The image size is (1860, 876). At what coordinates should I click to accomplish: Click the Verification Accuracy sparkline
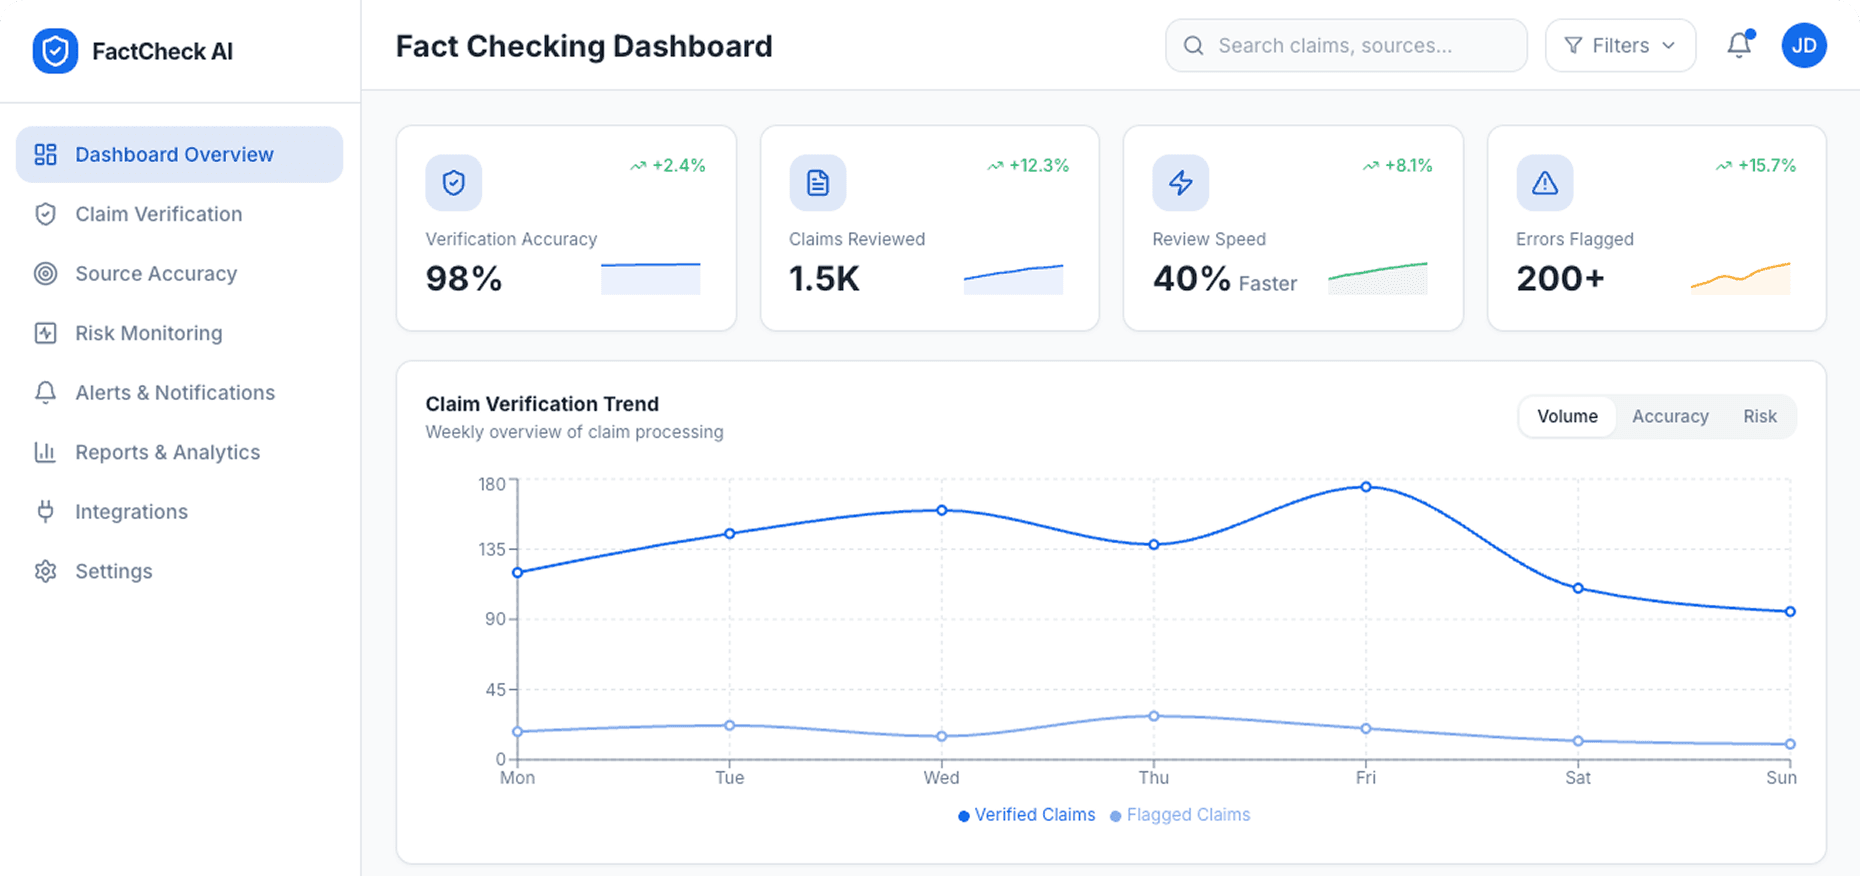pyautogui.click(x=651, y=278)
